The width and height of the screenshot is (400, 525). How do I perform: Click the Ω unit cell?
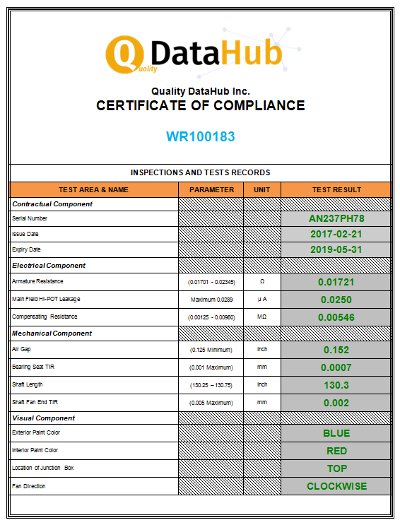[262, 282]
